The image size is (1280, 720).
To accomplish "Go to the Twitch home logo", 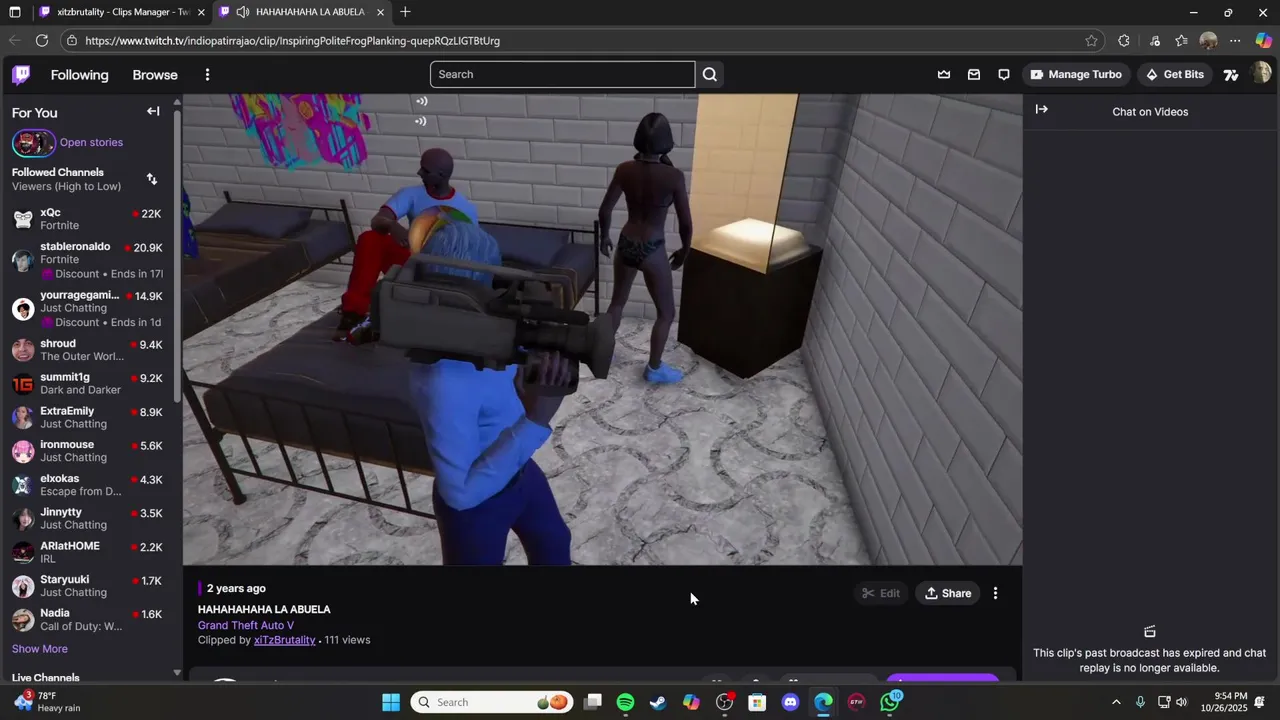I will 21,75.
